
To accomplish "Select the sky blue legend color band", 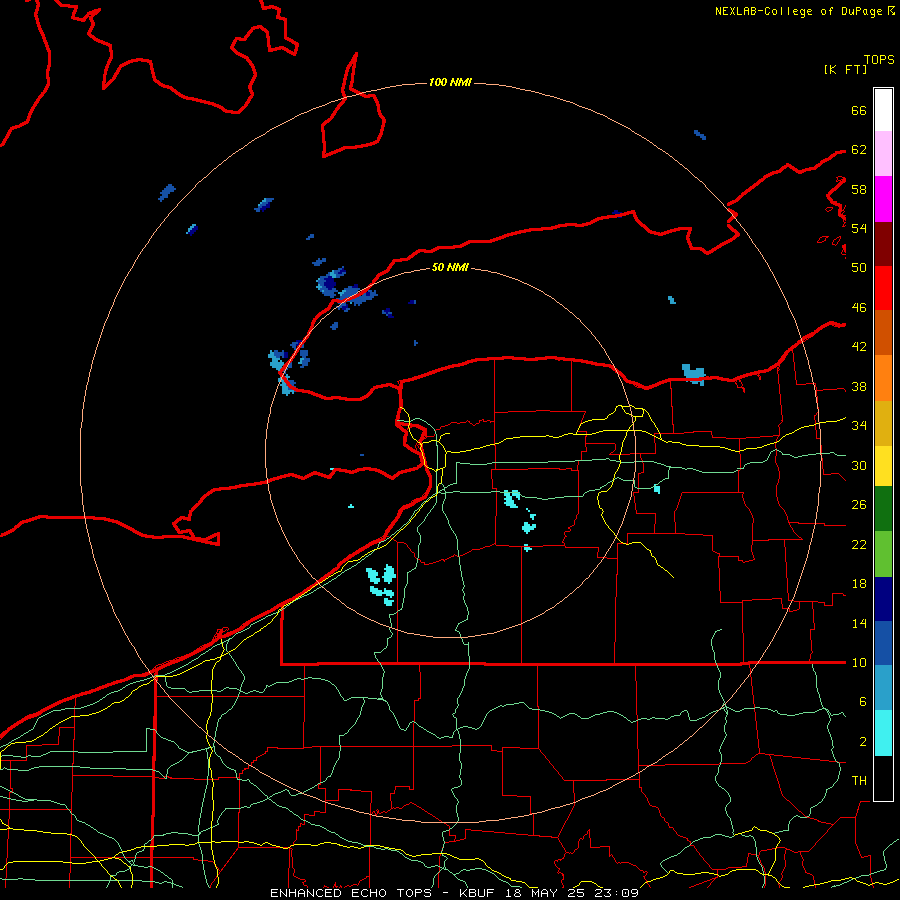I will 883,688.
